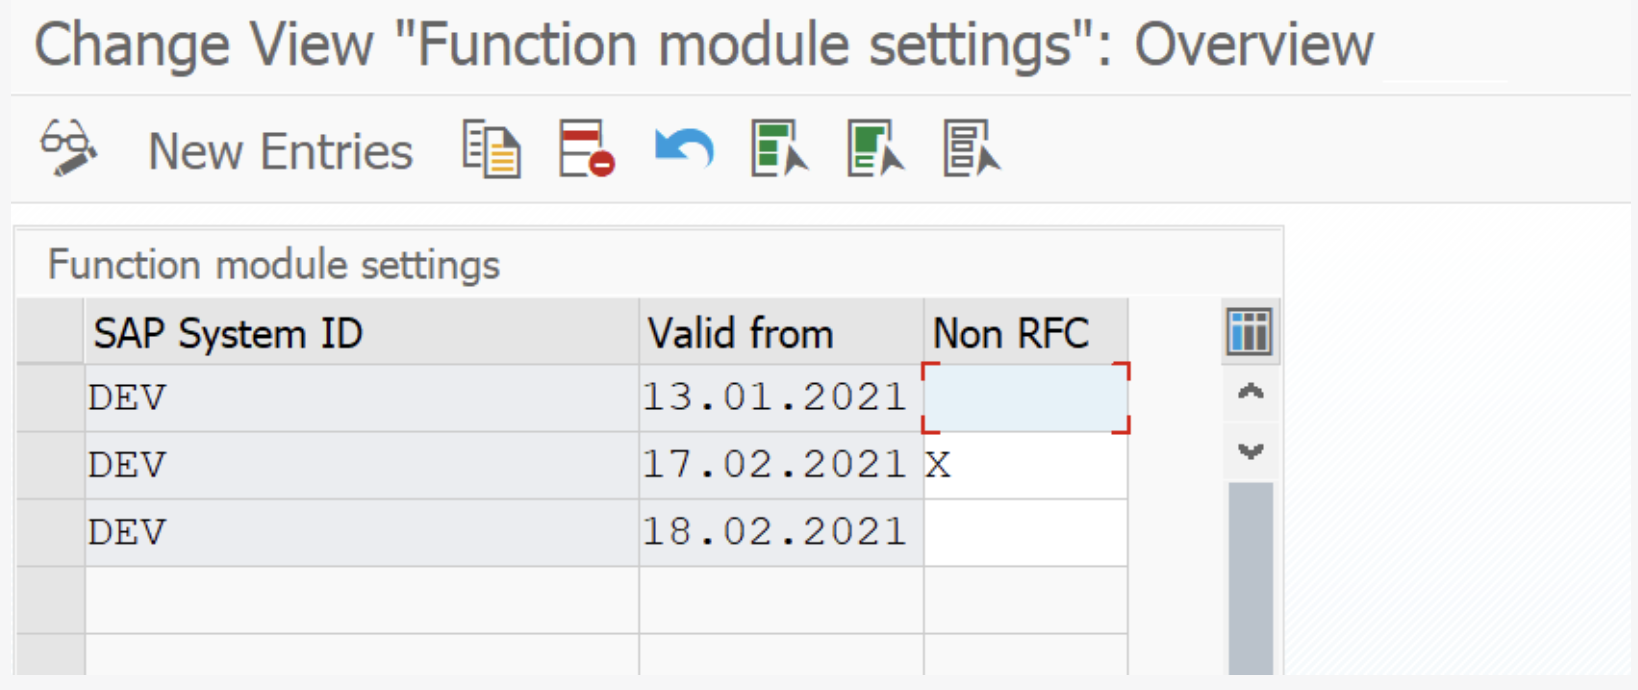Click the Copy As icon
1638x690 pixels.
pos(491,149)
